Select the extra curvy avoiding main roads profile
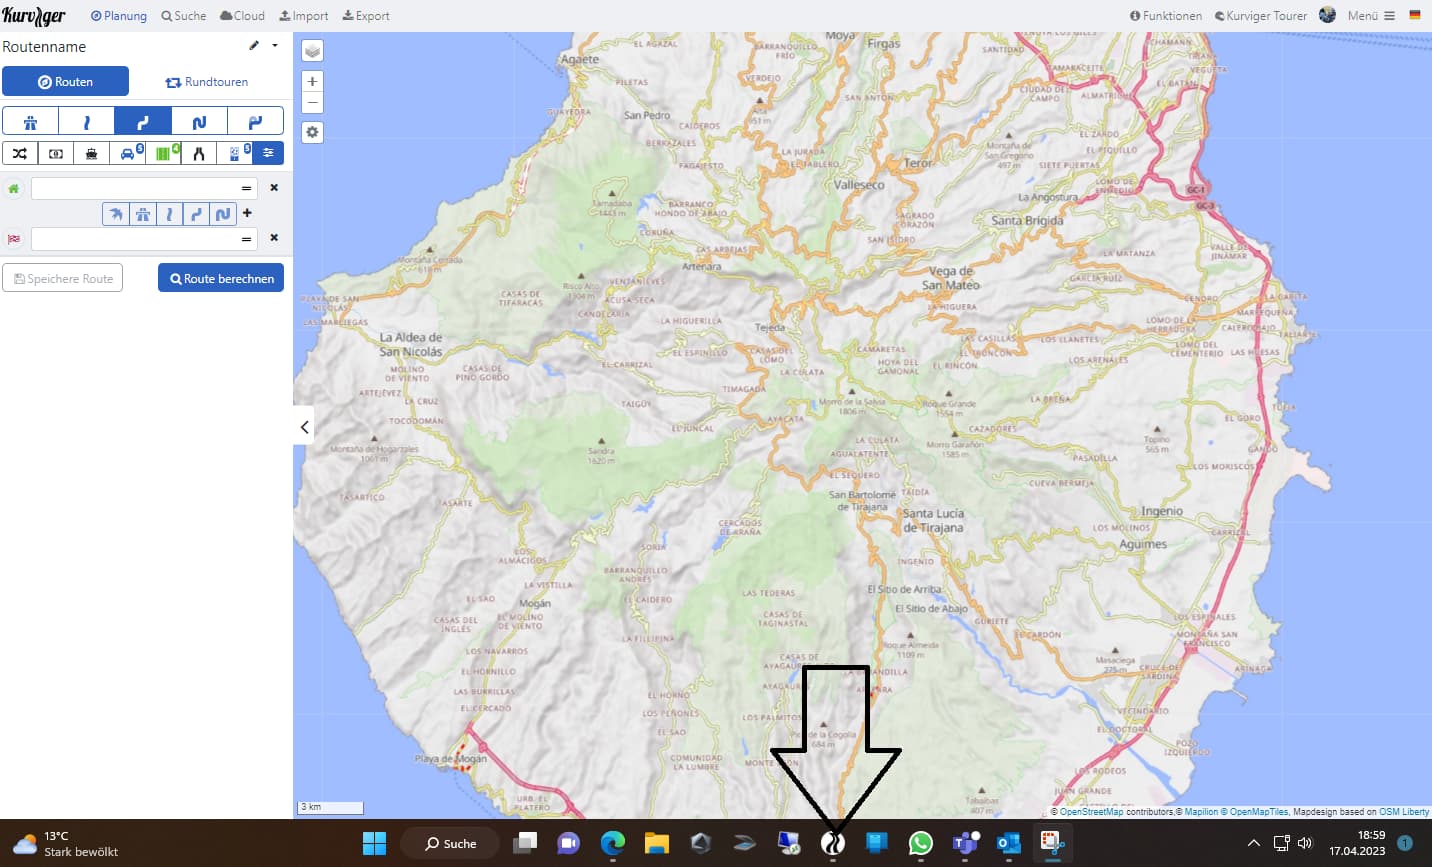The height and width of the screenshot is (867, 1432). click(255, 122)
